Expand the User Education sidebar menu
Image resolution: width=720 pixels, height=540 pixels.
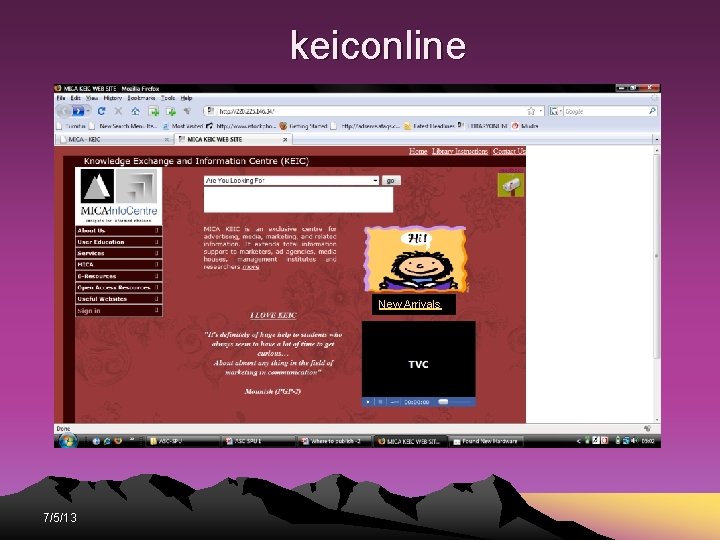[118, 242]
